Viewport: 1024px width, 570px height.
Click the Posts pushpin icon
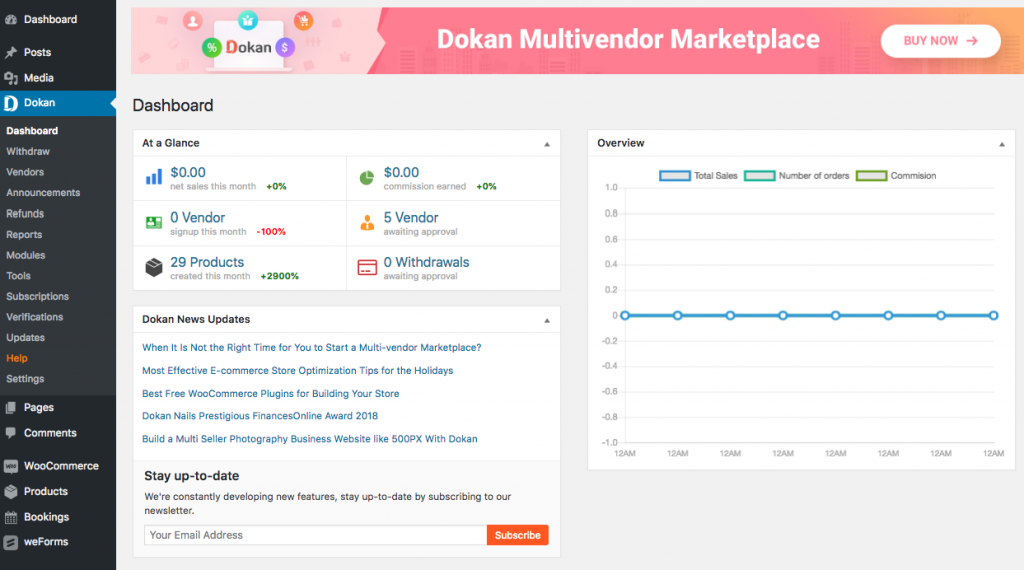11,52
